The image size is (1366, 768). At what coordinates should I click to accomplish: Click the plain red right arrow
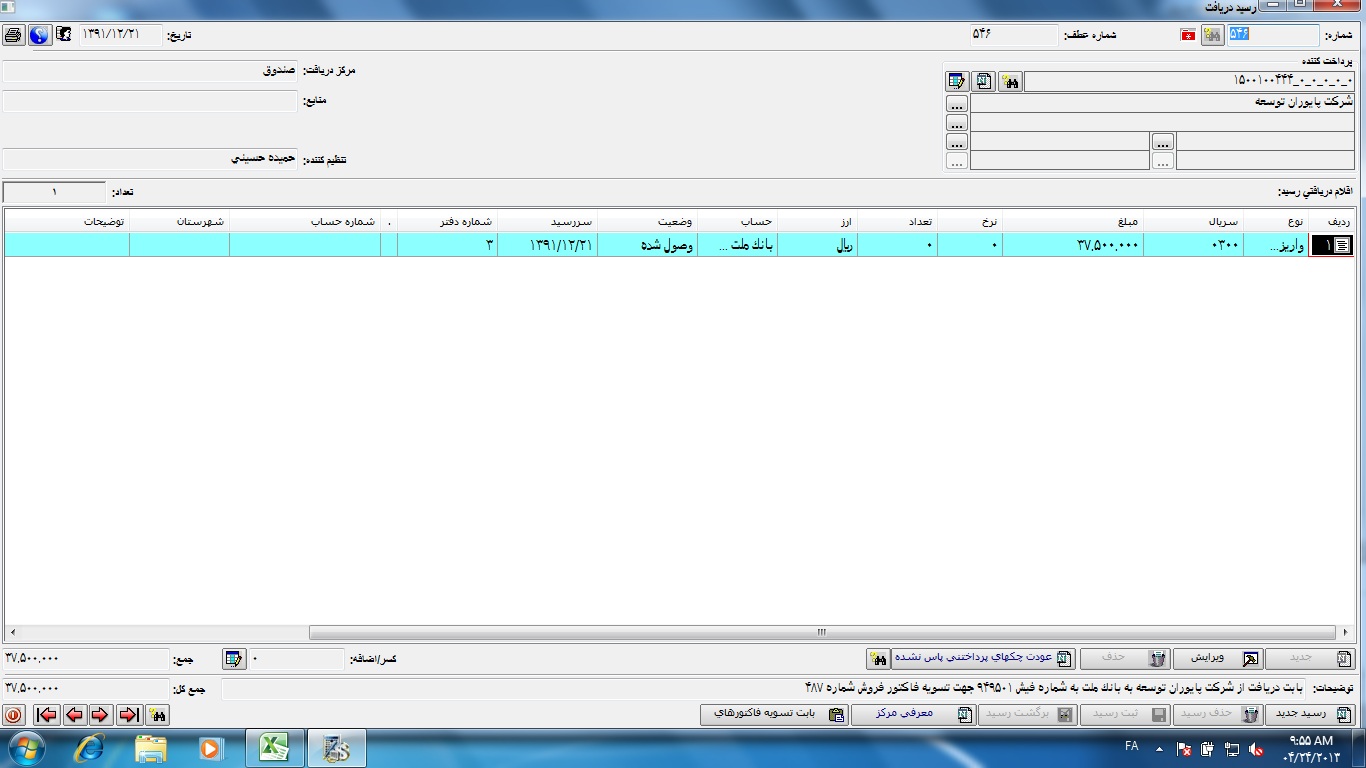tap(101, 715)
